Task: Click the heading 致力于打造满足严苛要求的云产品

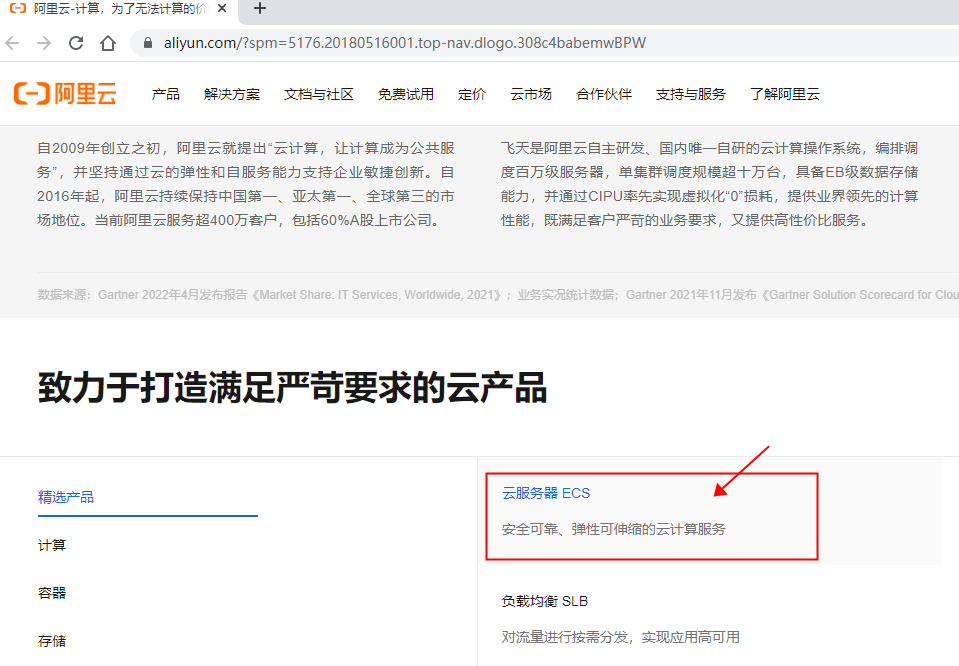Action: [x=292, y=388]
